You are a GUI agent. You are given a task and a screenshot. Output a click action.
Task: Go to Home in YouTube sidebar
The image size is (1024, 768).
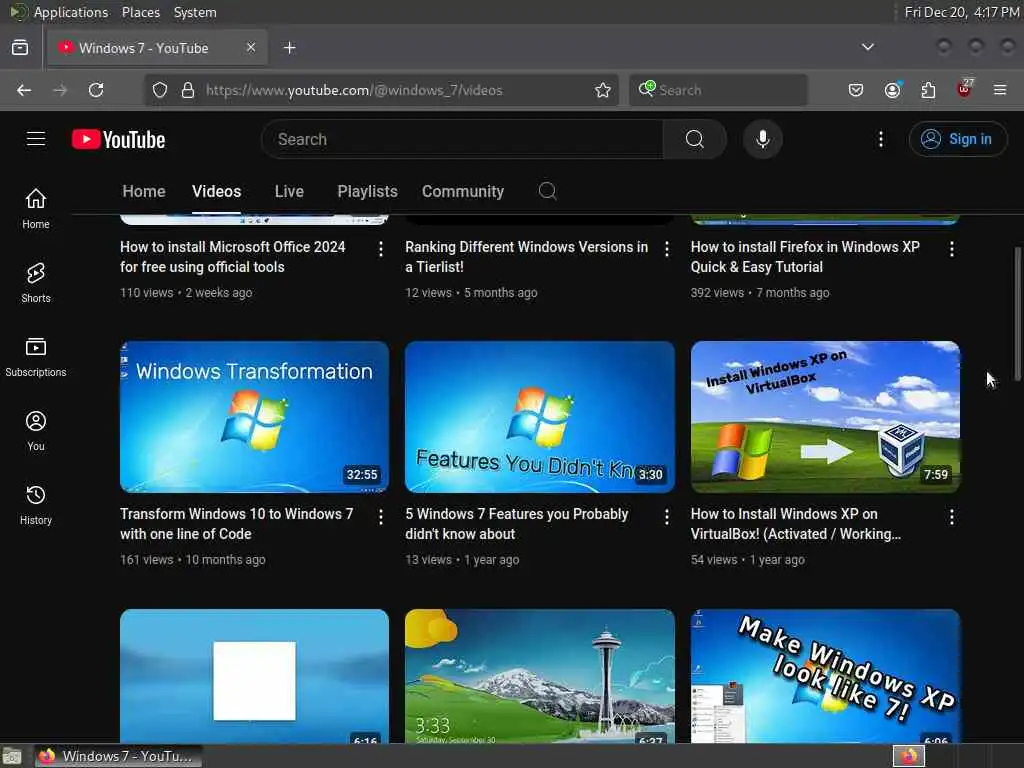point(36,208)
